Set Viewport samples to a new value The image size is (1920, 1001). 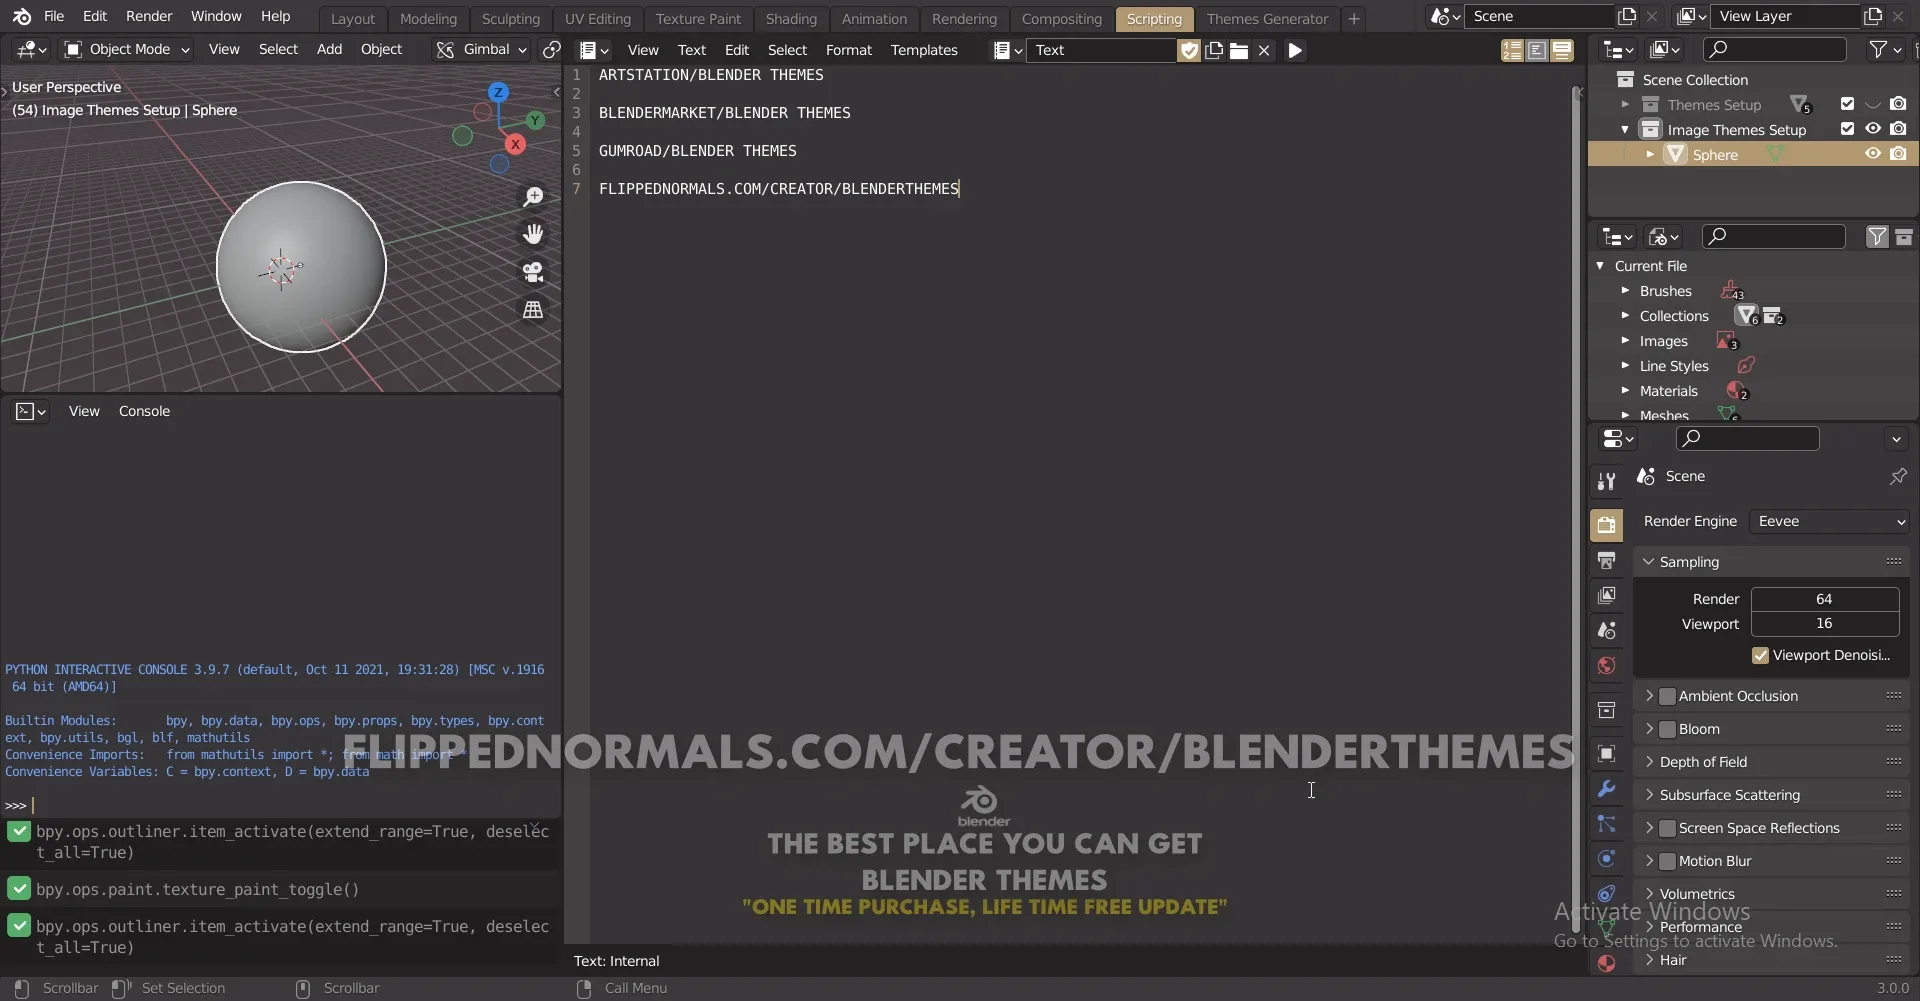[1826, 623]
